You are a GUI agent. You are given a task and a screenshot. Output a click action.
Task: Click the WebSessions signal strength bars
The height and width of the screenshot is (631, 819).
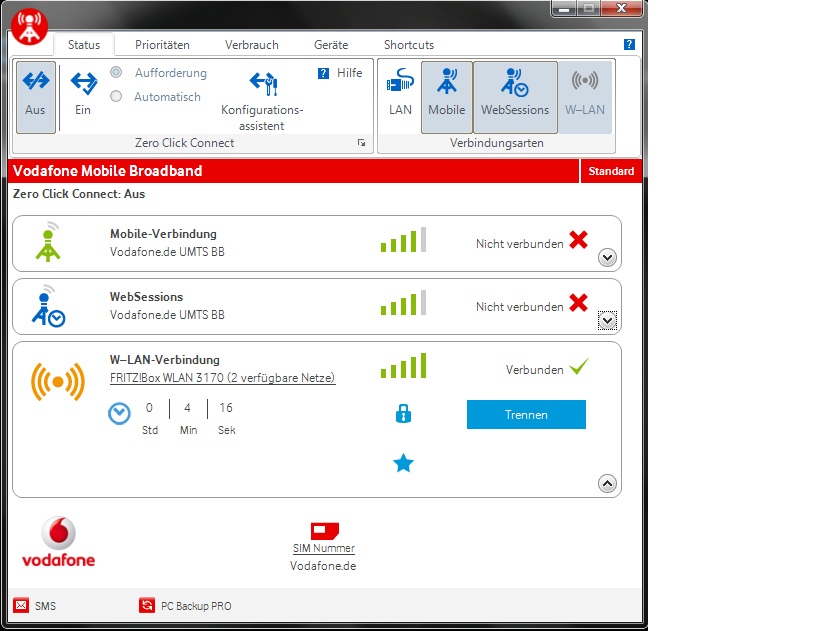point(403,303)
